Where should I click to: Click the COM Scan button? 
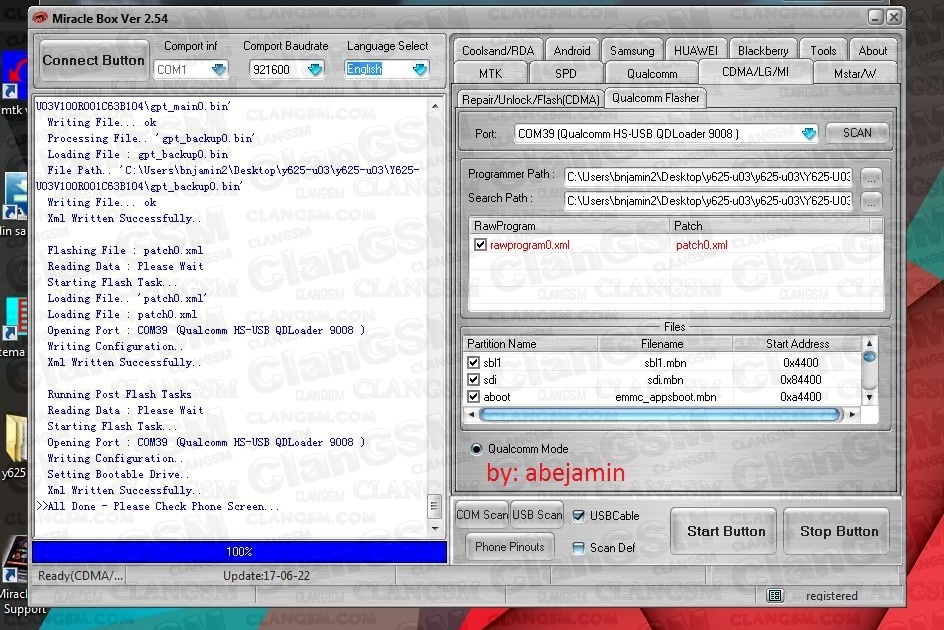(482, 515)
